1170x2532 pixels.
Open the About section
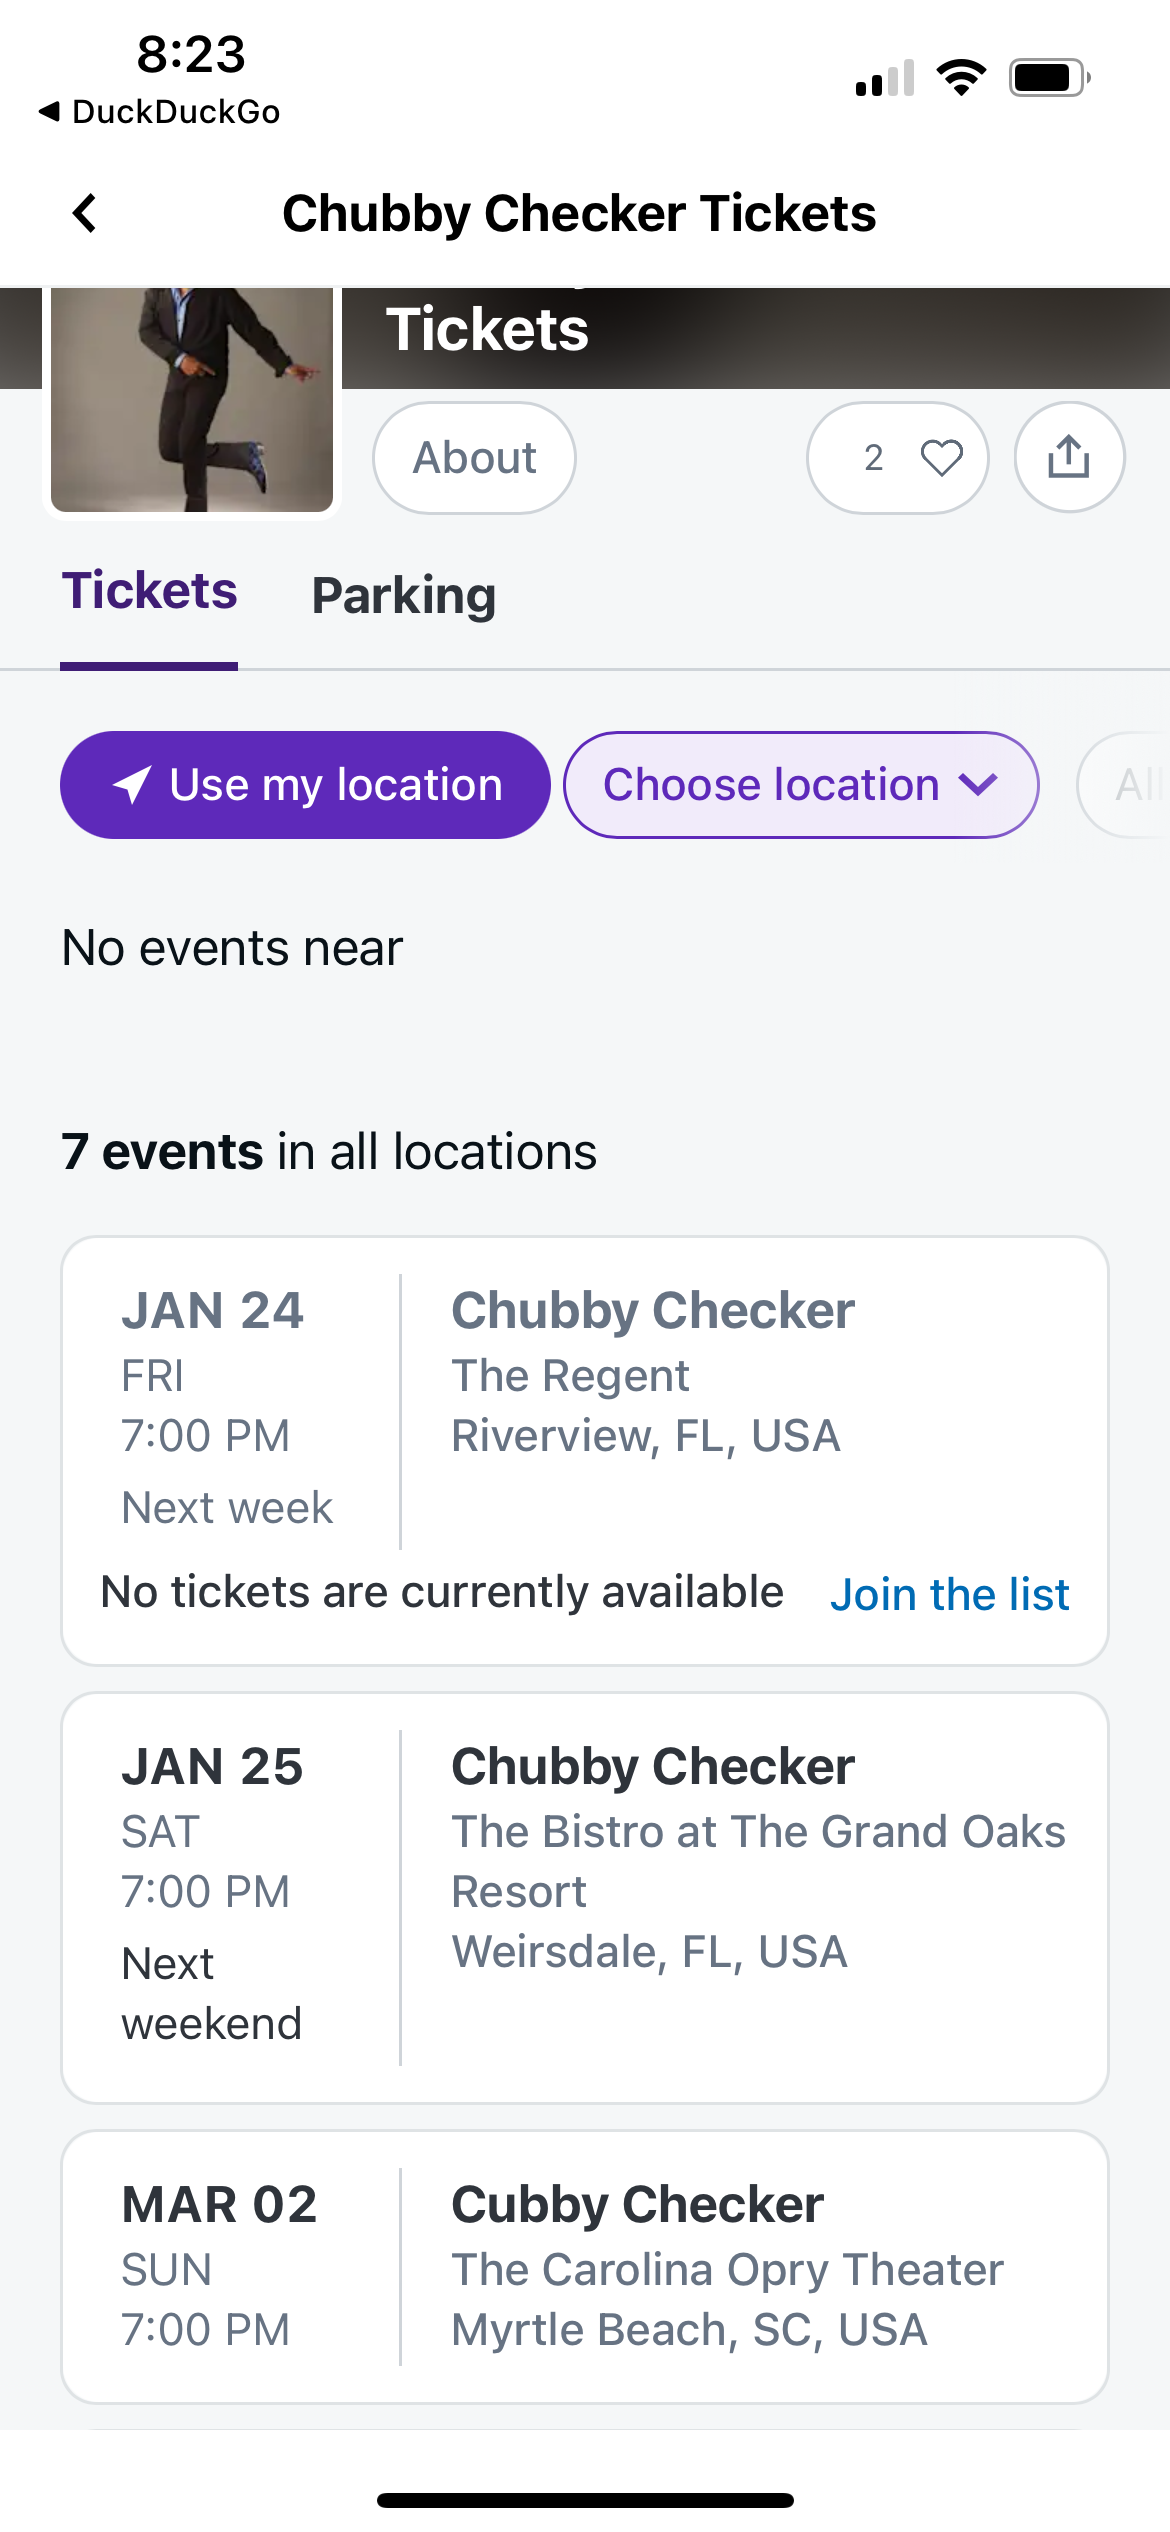(x=474, y=458)
